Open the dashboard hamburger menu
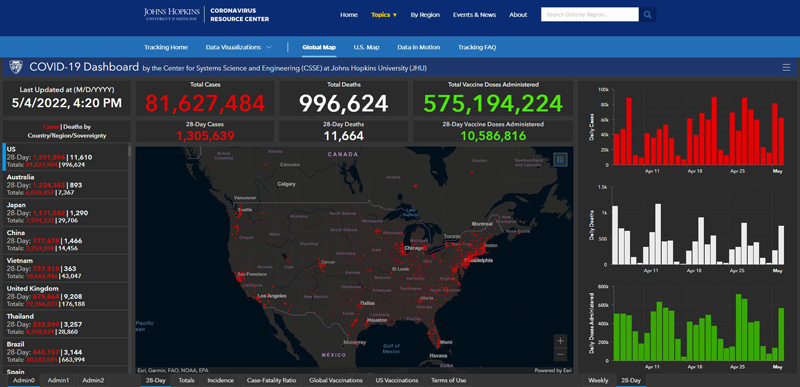Viewport: 800px width, 387px height. 786,67
